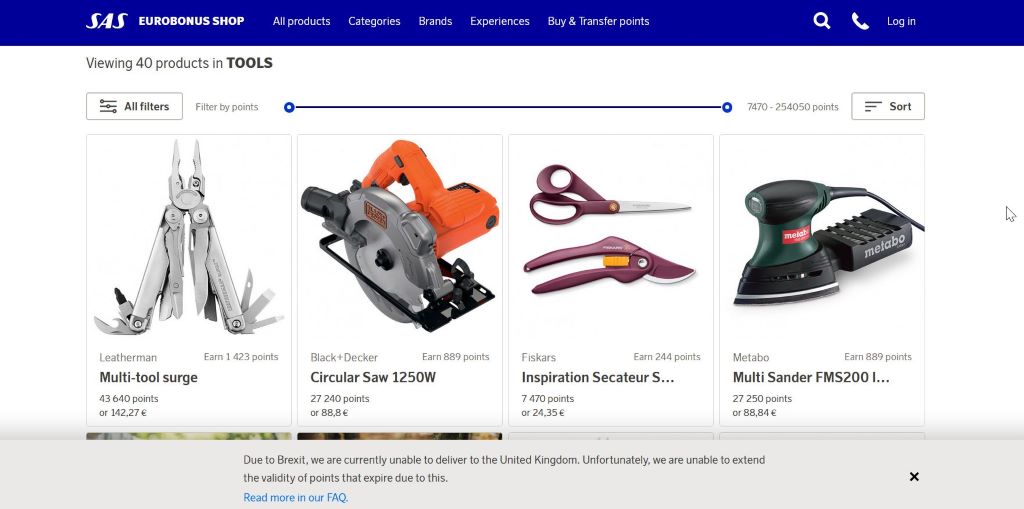1024x509 pixels.
Task: Go to Experiences page
Action: [x=500, y=22]
